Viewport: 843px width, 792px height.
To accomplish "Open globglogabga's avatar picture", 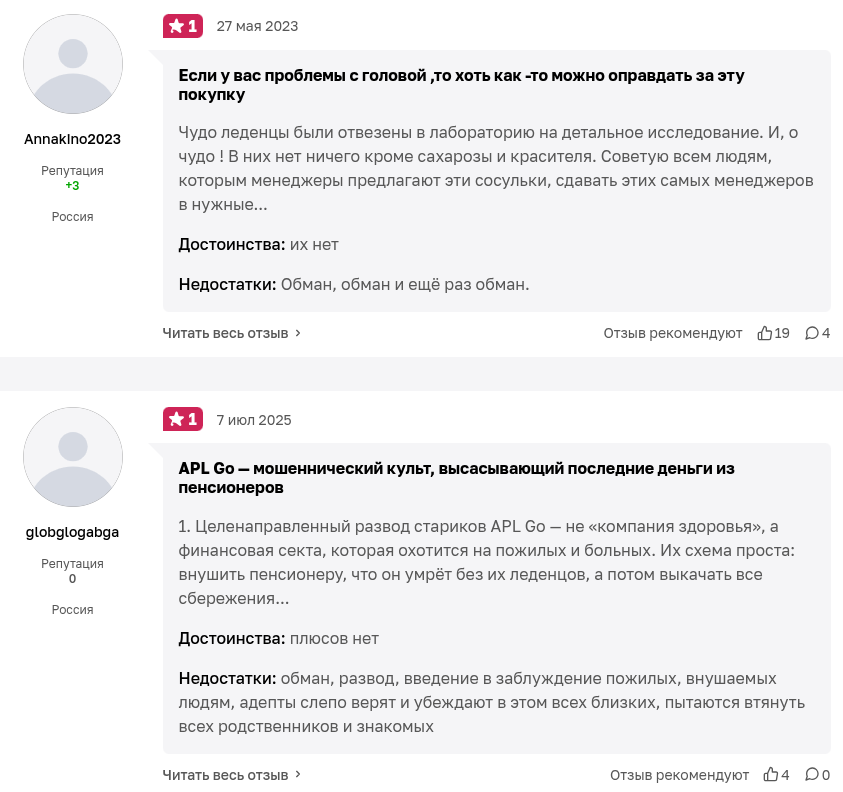I will click(x=73, y=457).
